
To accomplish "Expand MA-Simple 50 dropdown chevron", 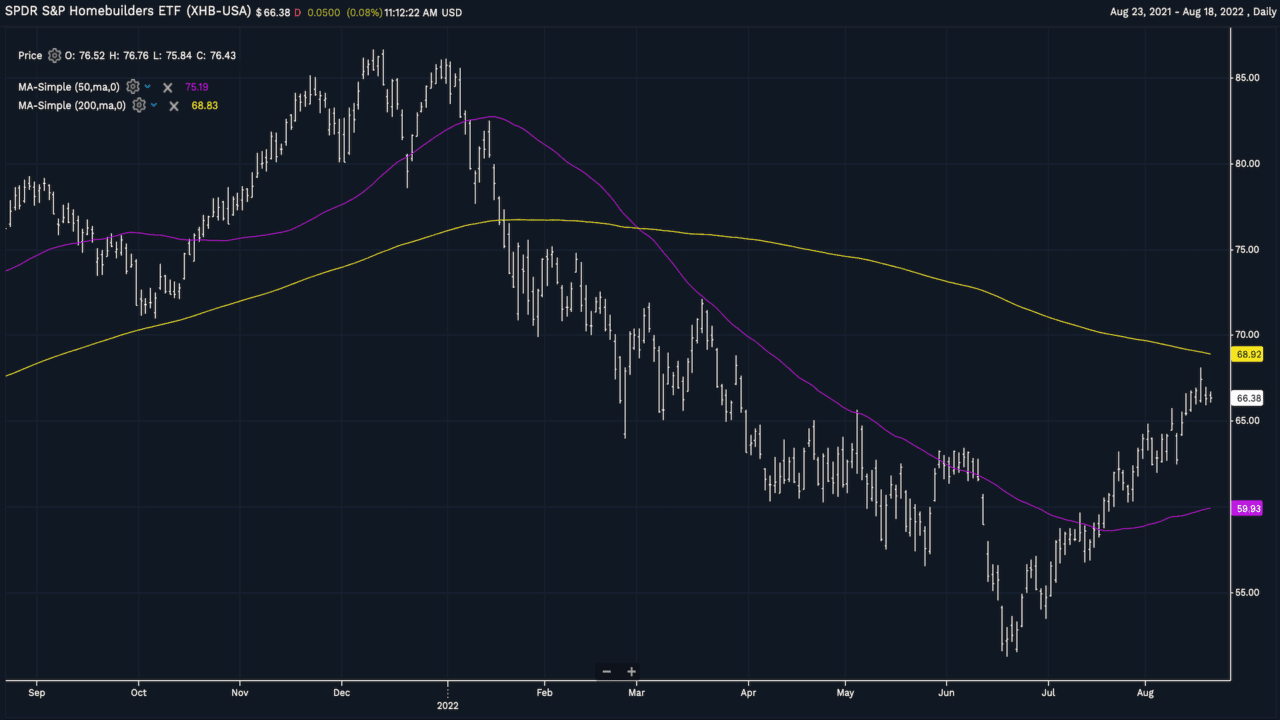I will (x=148, y=87).
